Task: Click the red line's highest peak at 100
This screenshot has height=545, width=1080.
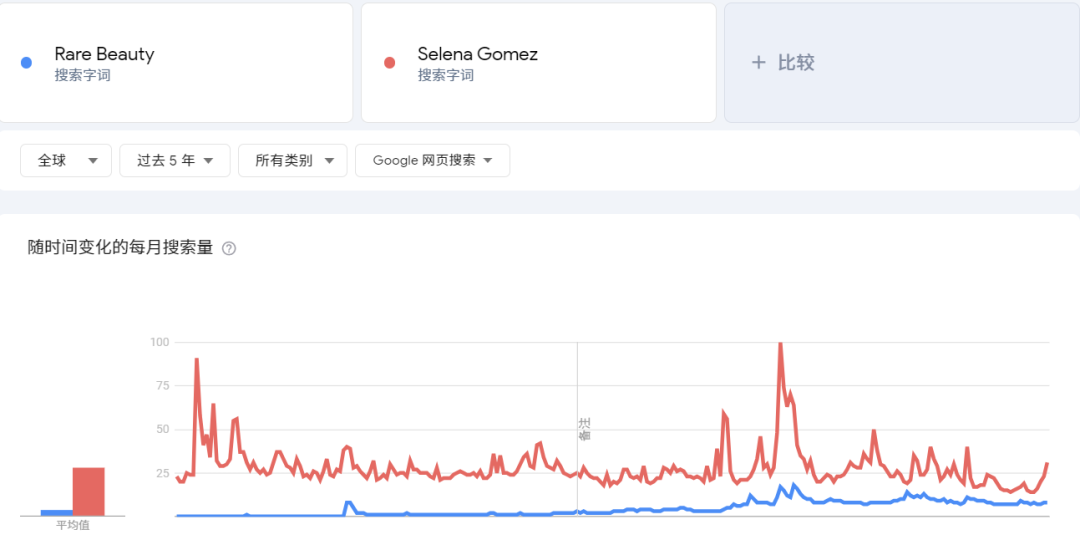Action: 779,344
